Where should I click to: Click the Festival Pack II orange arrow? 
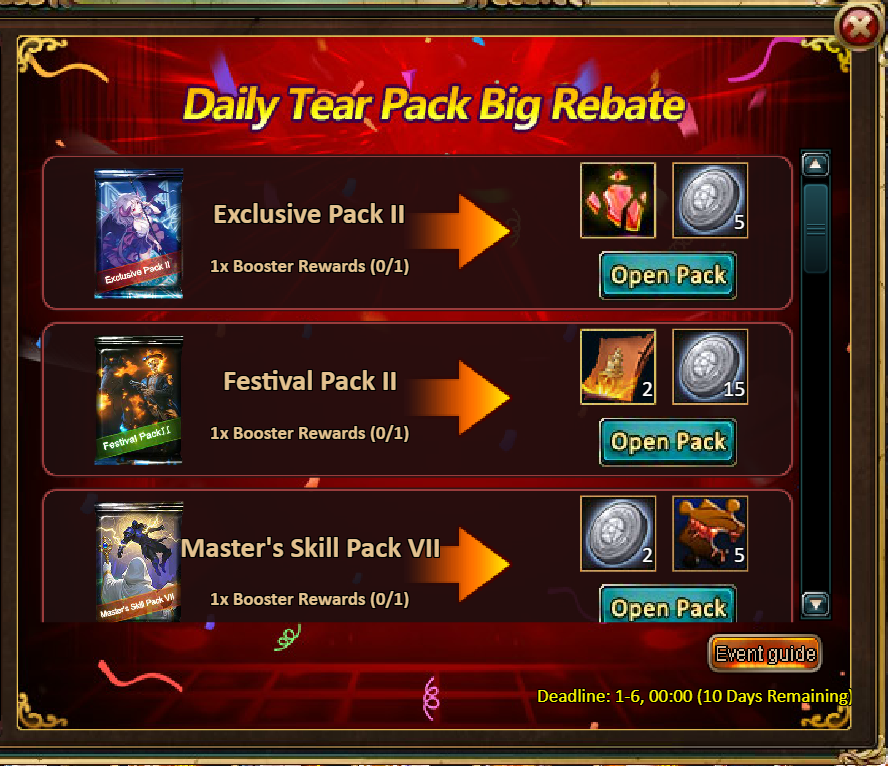460,397
